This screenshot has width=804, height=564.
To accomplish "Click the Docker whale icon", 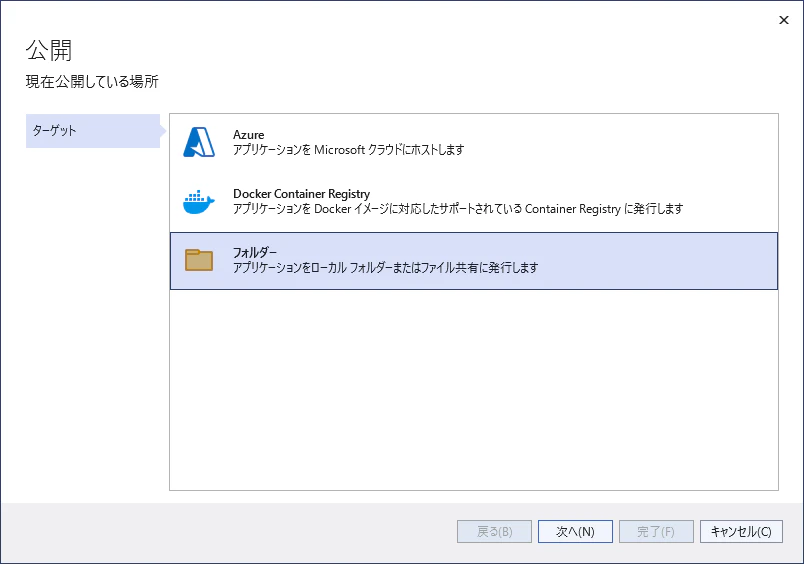I will pyautogui.click(x=199, y=202).
